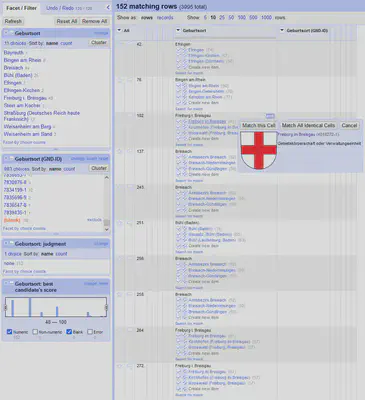
Task: Show 25 rows per page
Action: [x=222, y=18]
